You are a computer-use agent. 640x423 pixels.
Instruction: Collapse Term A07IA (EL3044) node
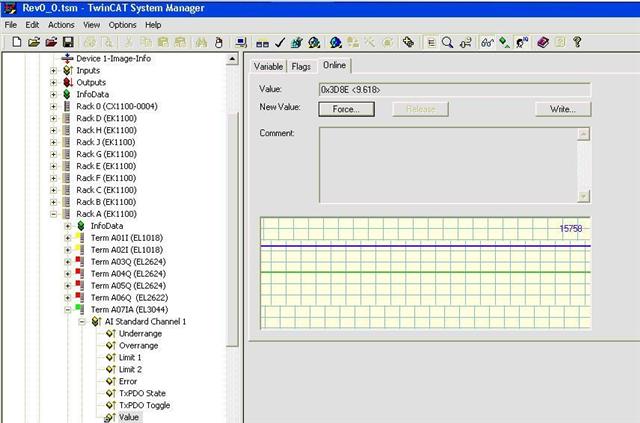pyautogui.click(x=68, y=310)
